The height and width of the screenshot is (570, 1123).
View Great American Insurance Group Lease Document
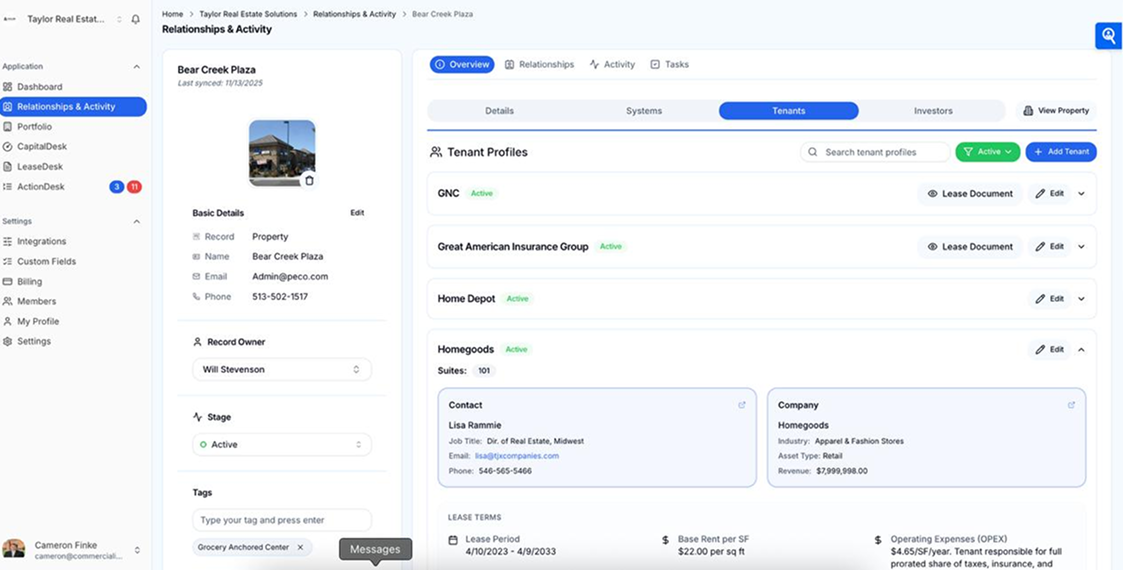tap(969, 247)
